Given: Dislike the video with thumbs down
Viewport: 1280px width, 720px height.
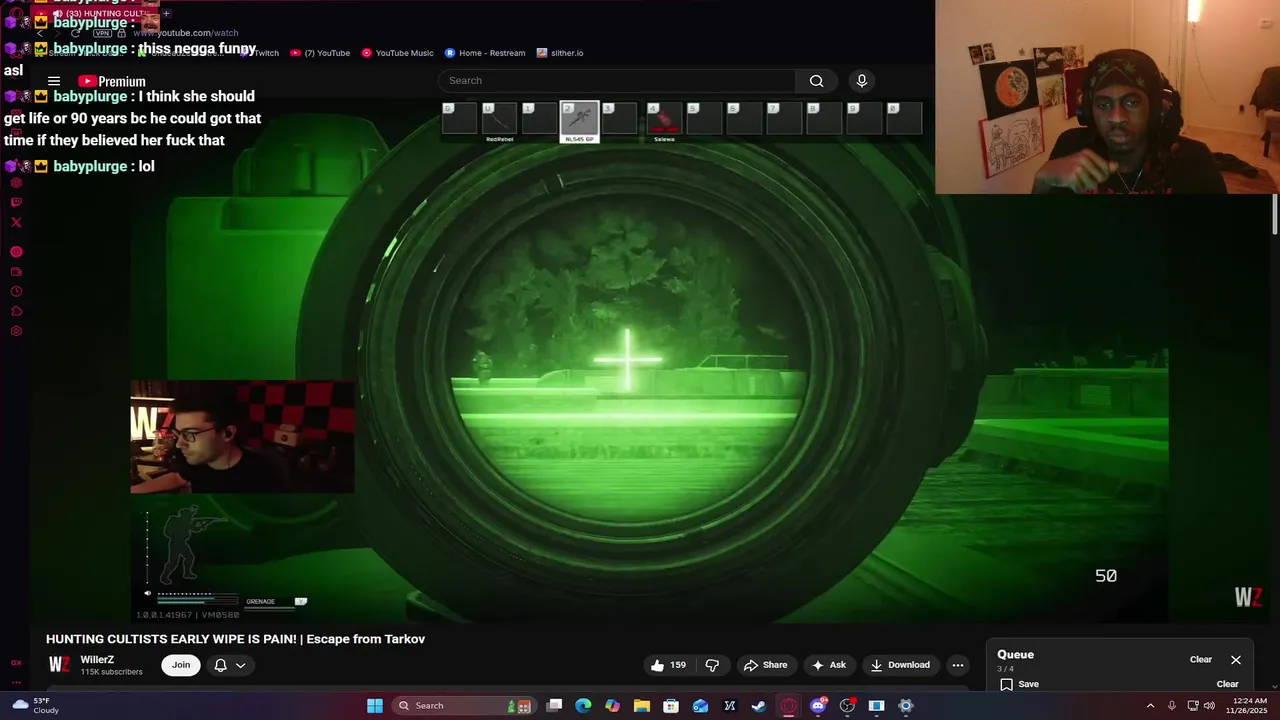Looking at the screenshot, I should 712,665.
